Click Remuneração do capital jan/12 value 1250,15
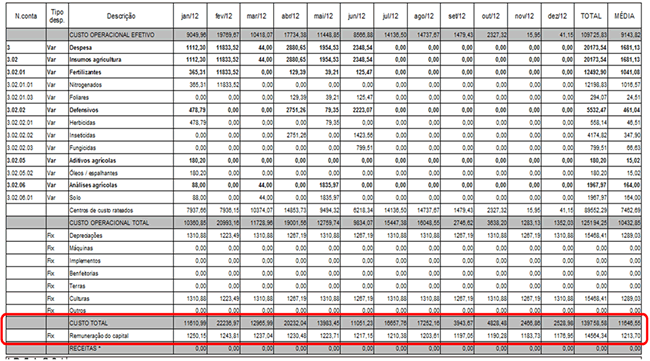 (196, 335)
